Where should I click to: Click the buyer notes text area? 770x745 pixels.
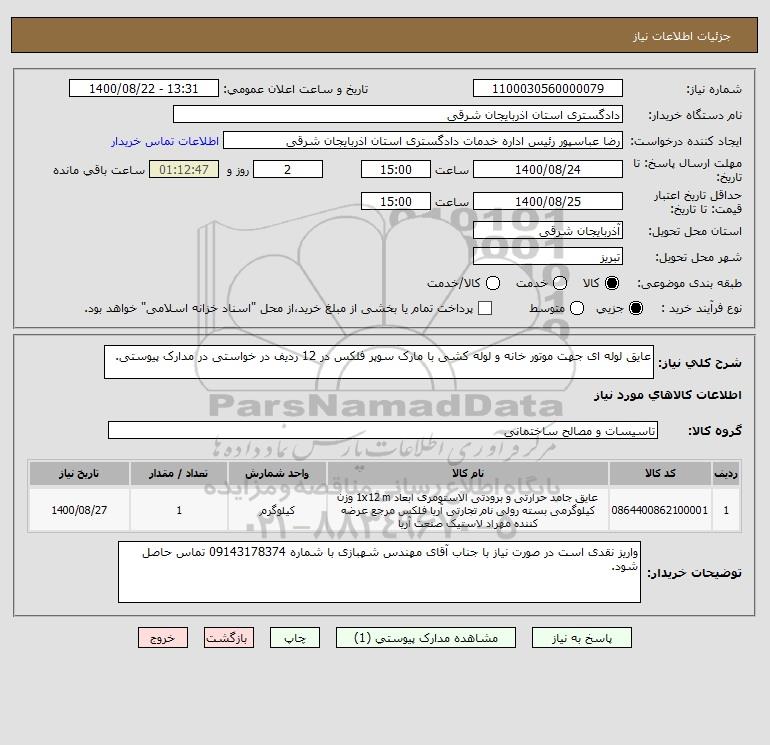379,572
